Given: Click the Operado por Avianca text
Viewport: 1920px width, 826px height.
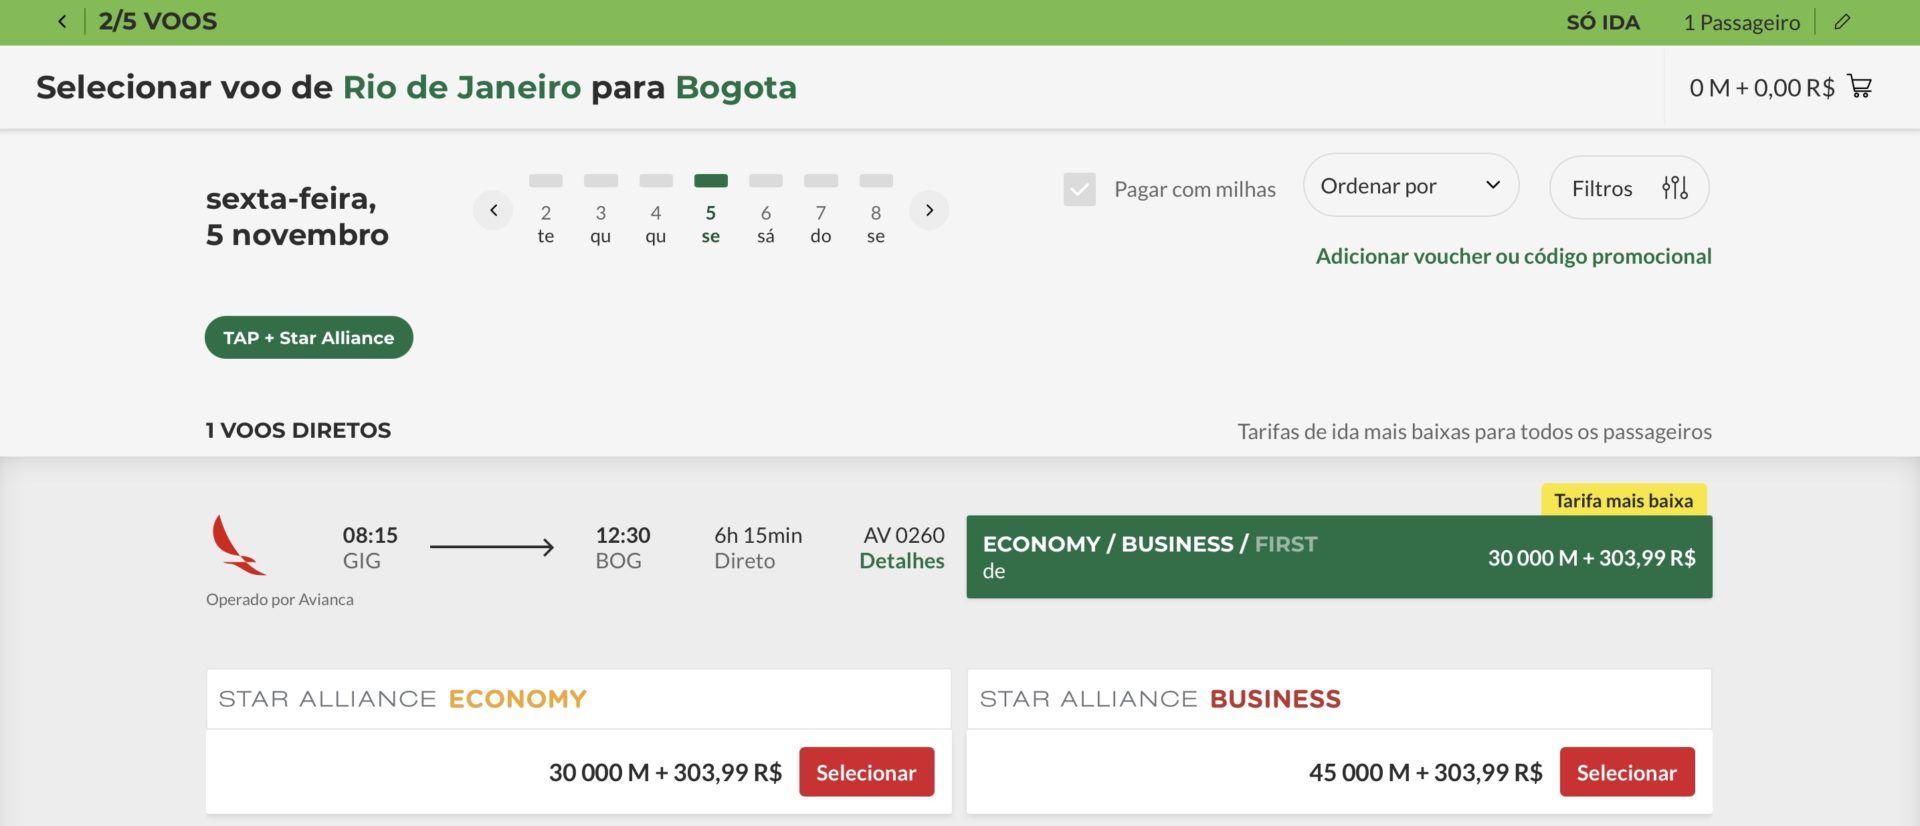Looking at the screenshot, I should click(280, 599).
